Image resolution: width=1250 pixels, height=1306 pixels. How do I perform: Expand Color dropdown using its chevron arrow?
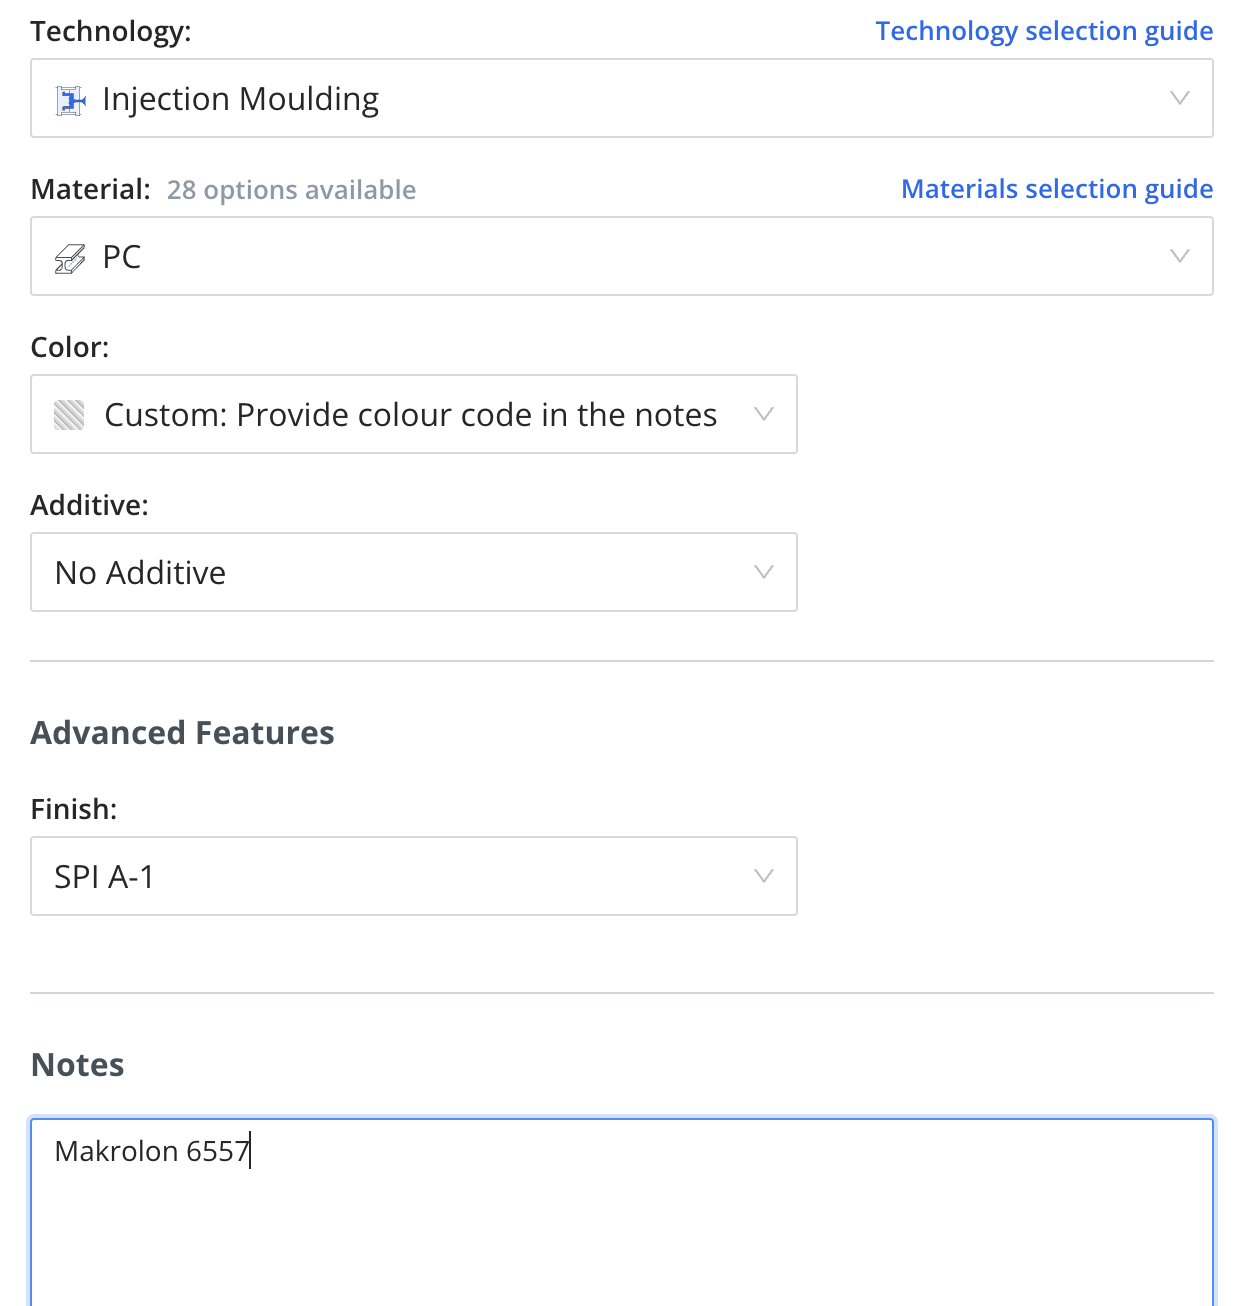764,414
